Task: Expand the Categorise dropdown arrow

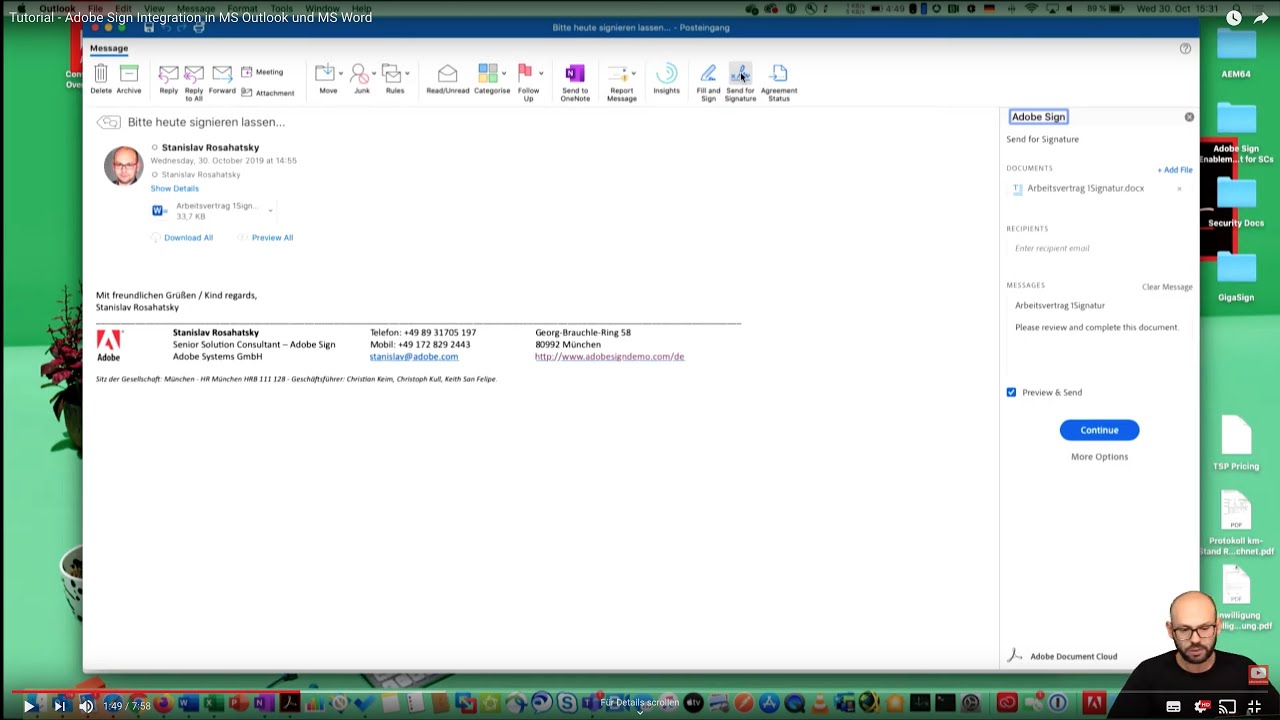Action: [503, 73]
